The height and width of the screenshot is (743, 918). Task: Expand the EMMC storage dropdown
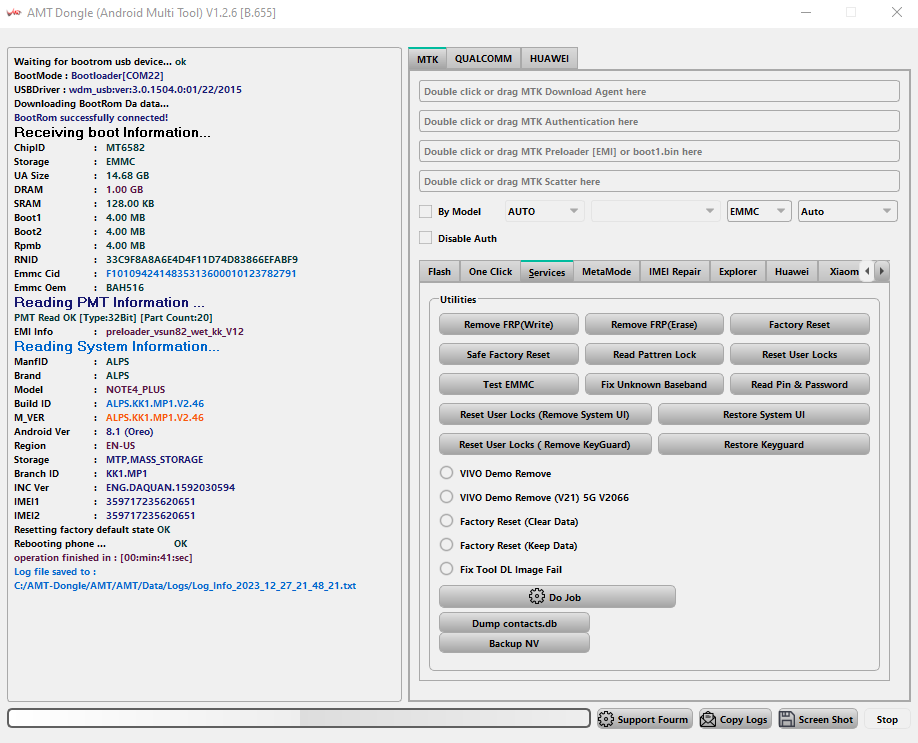click(x=759, y=211)
